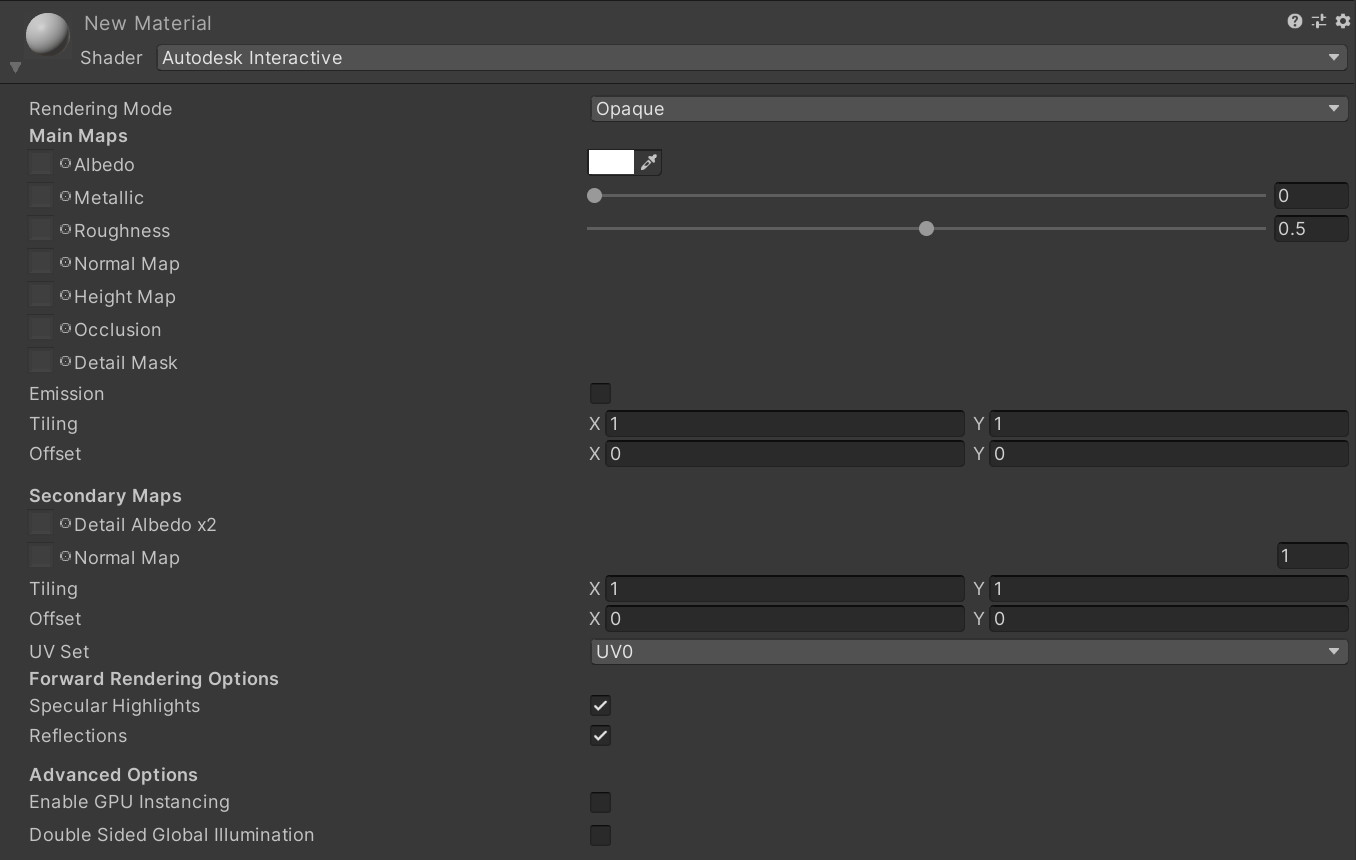Assign a texture to Normal Map slot
Image resolution: width=1356 pixels, height=860 pixels.
pos(40,262)
